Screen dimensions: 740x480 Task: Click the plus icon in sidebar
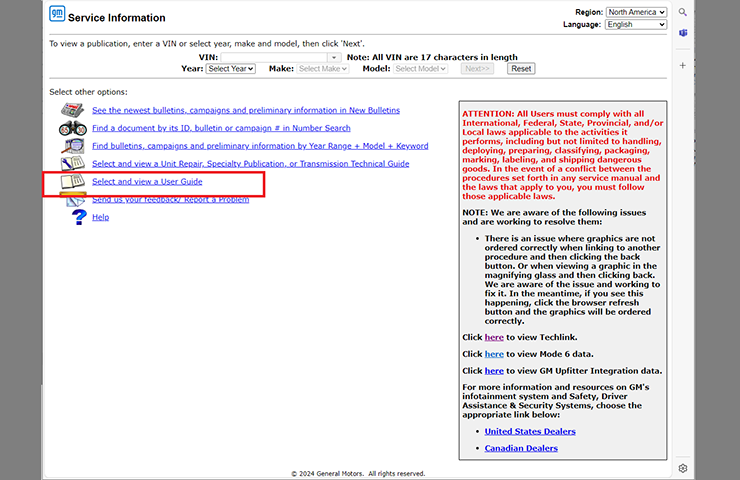[682, 66]
